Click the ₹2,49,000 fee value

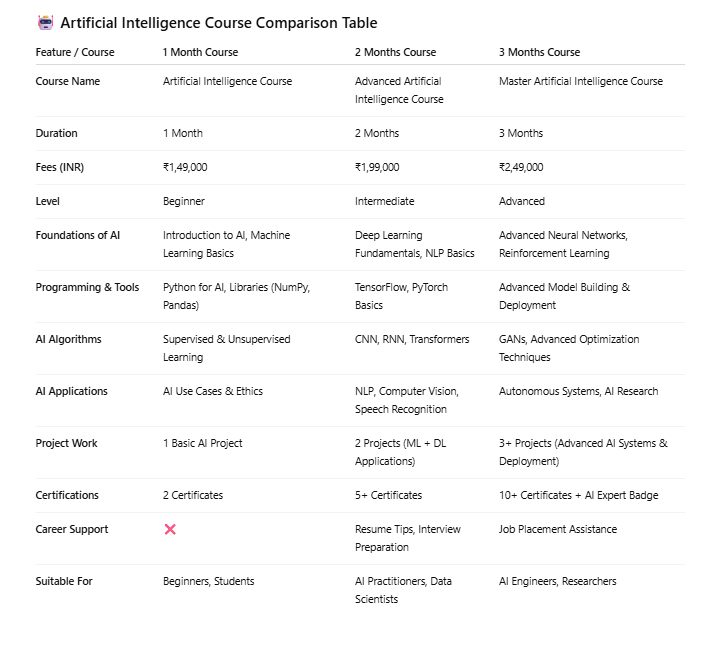pos(521,167)
